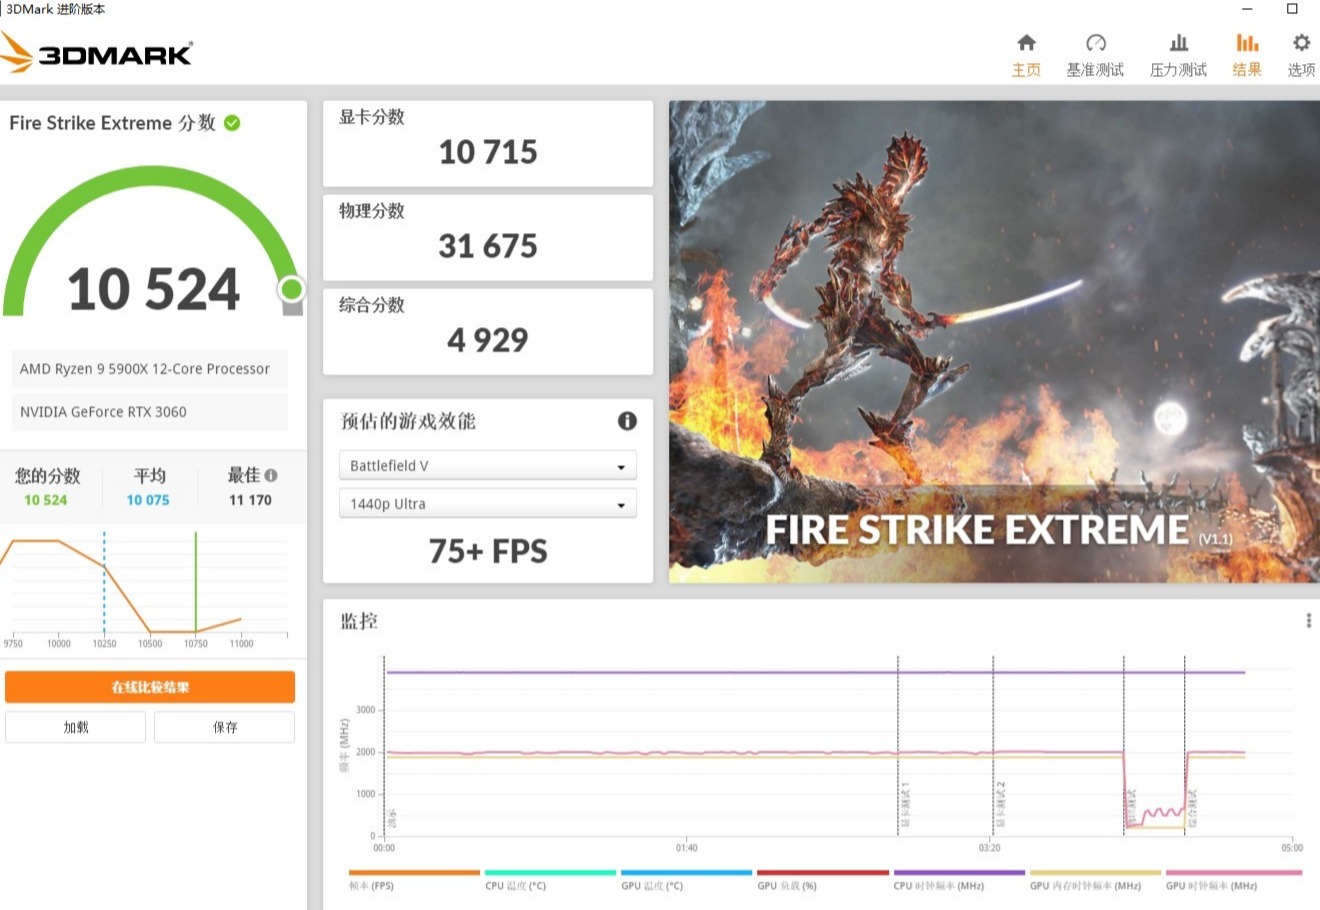Image resolution: width=1320 pixels, height=910 pixels.
Task: Click the gauge icon for 基准测试 benchmark
Action: pos(1096,44)
